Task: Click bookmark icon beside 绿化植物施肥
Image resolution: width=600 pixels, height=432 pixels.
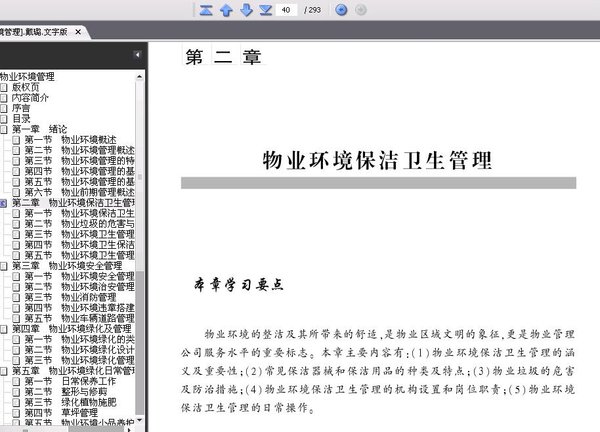Action: click(16, 403)
